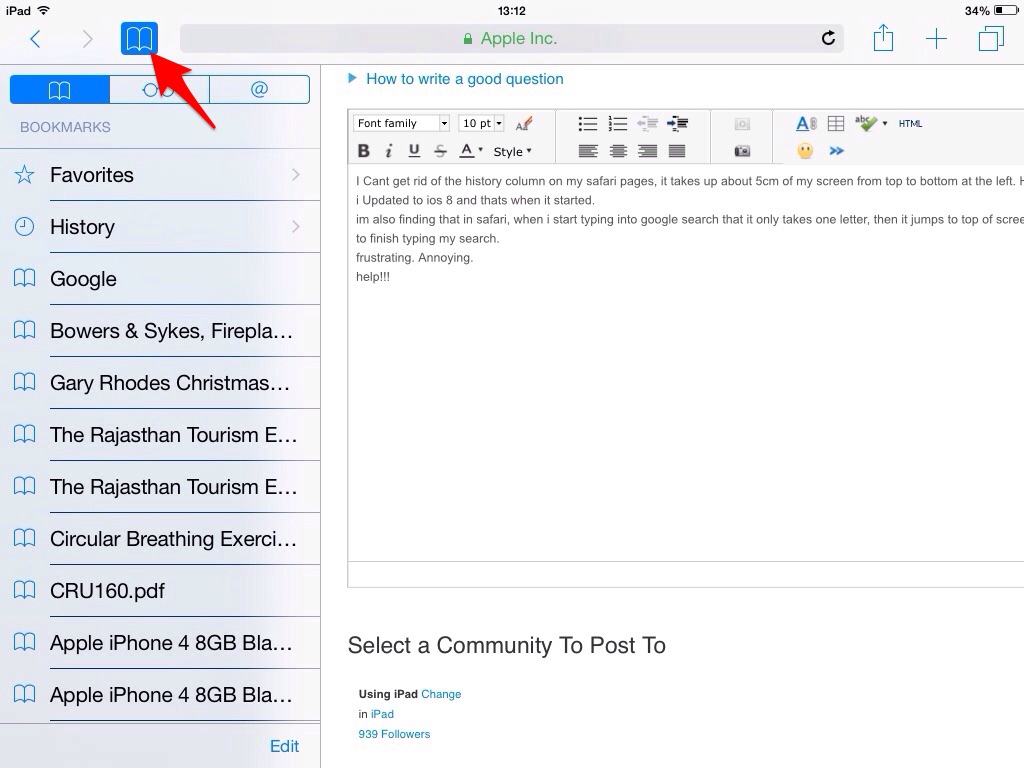The height and width of the screenshot is (768, 1024).
Task: Switch to the Reading List glasses tab
Action: point(158,89)
